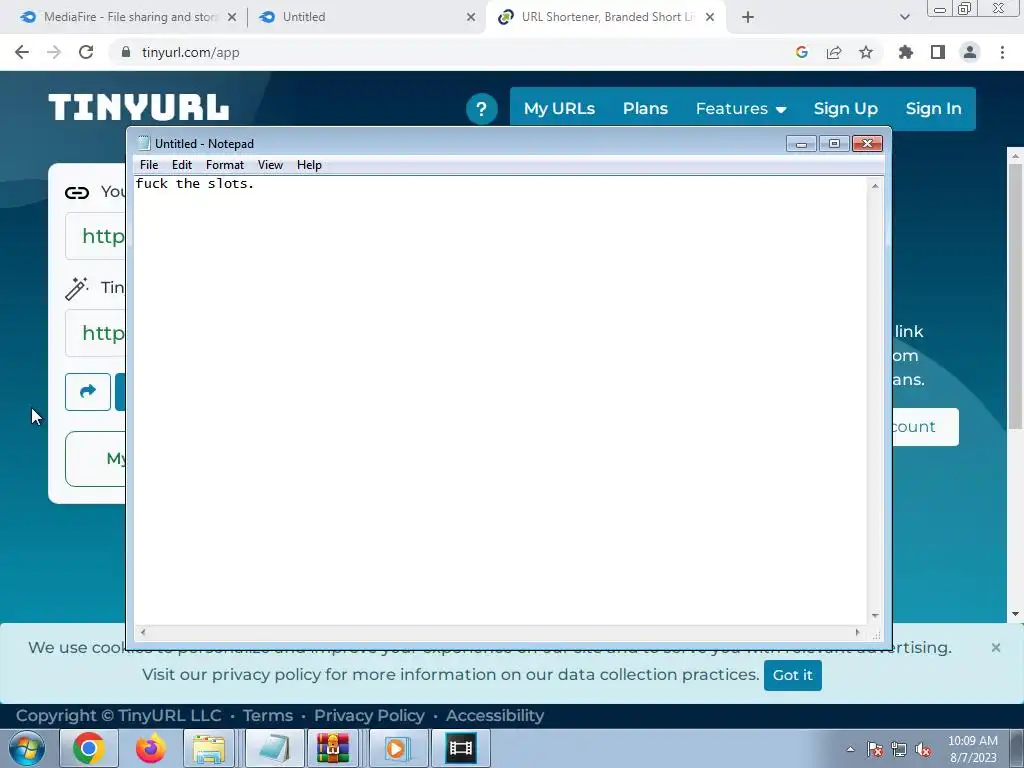Screen dimensions: 1024x768
Task: Accept cookies with Got it
Action: (x=793, y=675)
